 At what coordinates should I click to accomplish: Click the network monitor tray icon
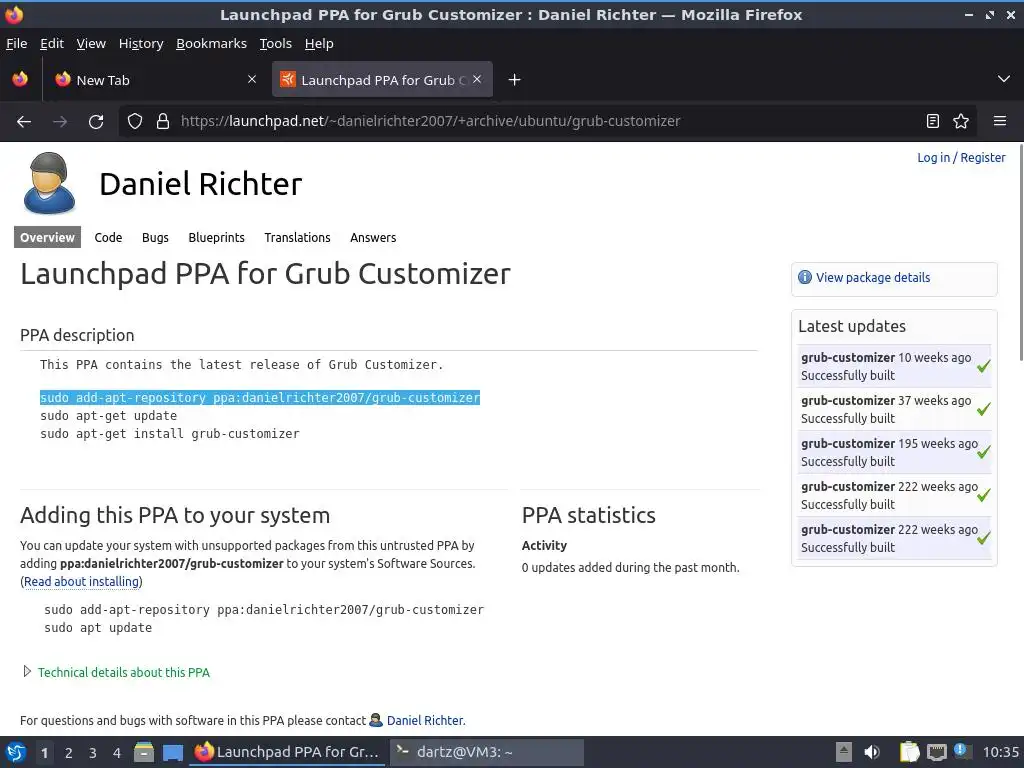936,752
